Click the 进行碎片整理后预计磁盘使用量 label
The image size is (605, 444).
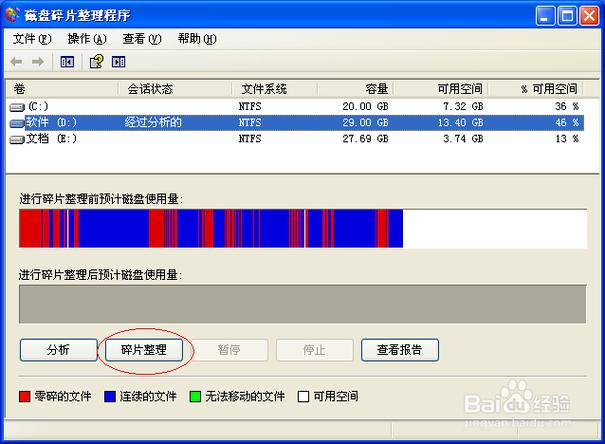click(x=100, y=275)
